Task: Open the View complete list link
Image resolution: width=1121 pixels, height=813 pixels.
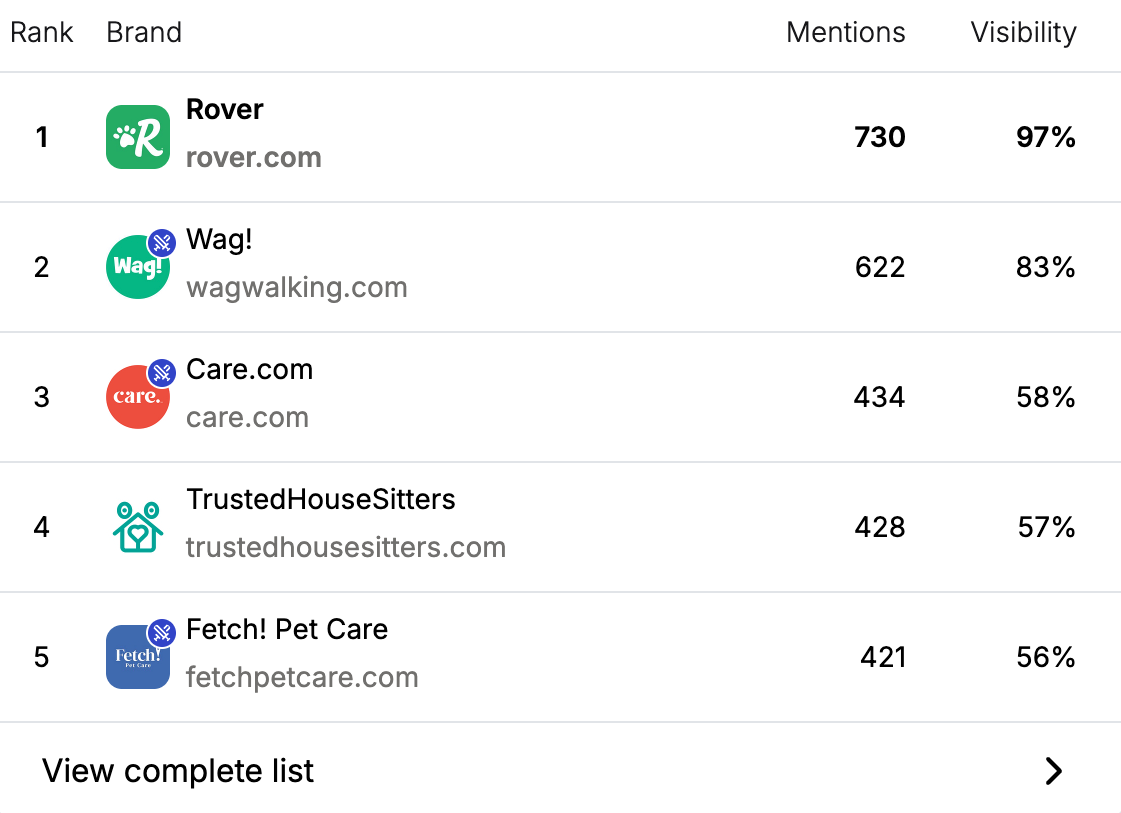Action: pyautogui.click(x=178, y=771)
